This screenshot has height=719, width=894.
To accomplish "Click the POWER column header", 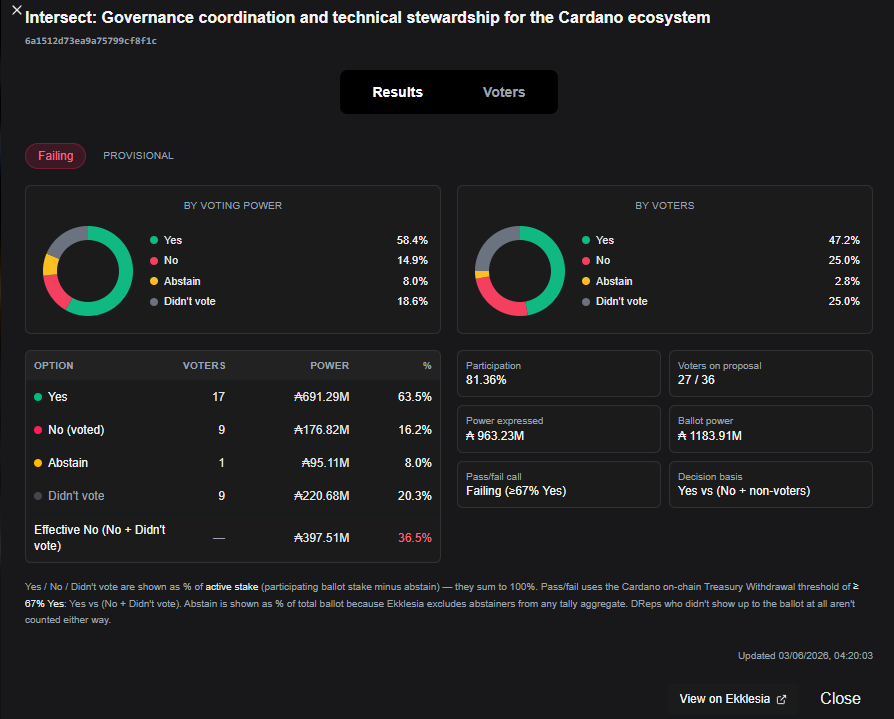I will click(330, 365).
